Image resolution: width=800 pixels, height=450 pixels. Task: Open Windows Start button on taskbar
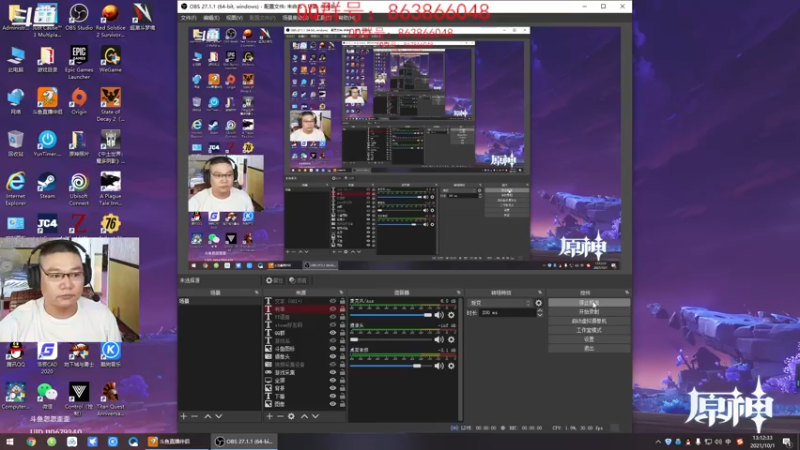(x=10, y=442)
